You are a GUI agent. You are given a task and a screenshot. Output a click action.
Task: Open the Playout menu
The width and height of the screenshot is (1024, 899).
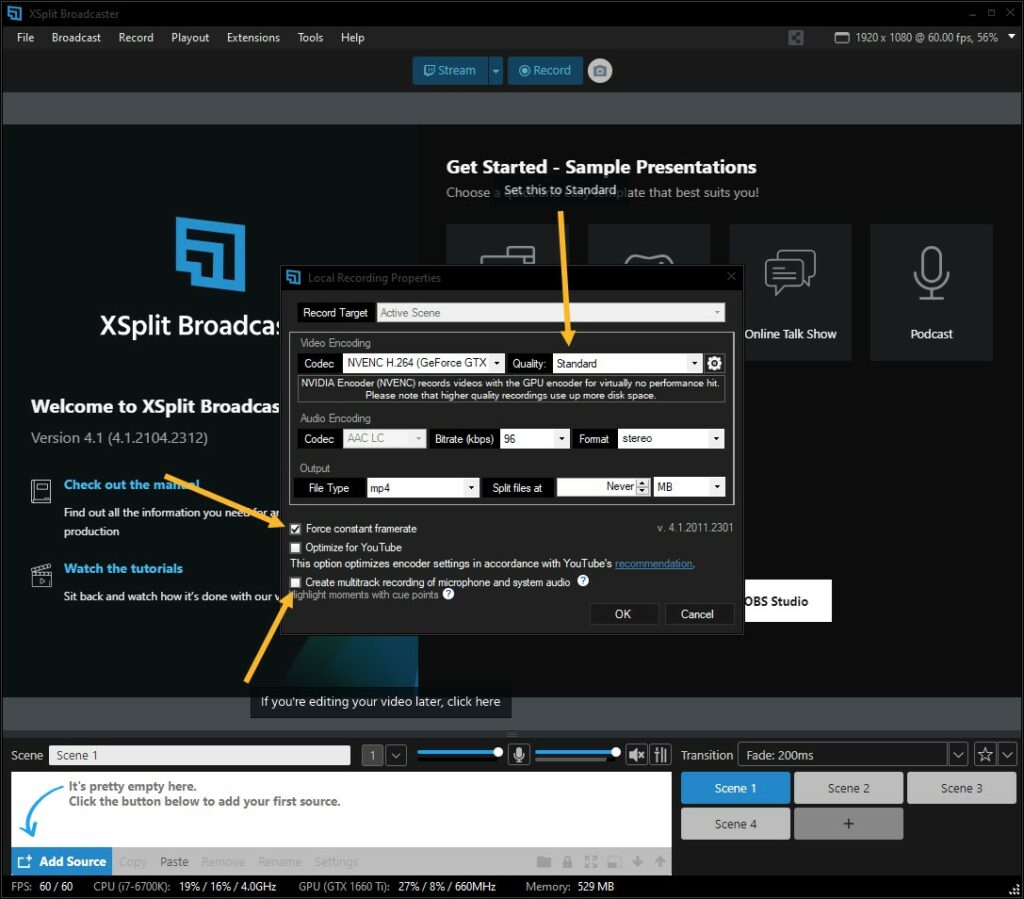(x=190, y=38)
